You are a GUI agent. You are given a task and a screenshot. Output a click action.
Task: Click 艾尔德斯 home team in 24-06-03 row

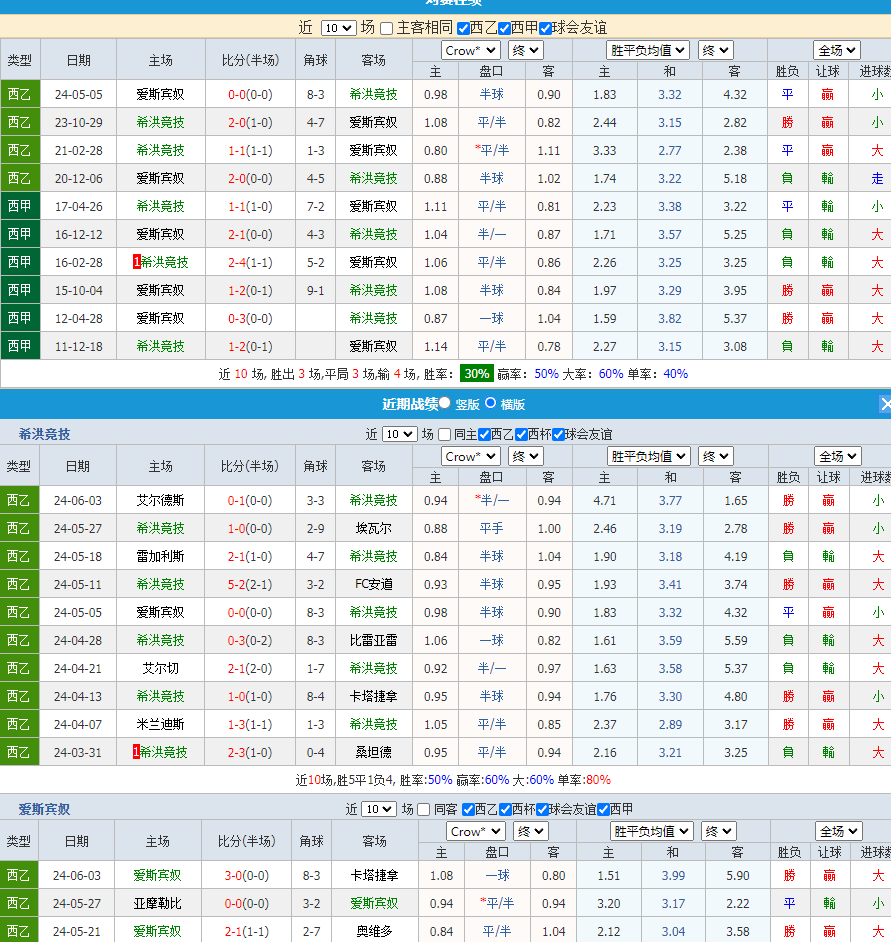160,500
